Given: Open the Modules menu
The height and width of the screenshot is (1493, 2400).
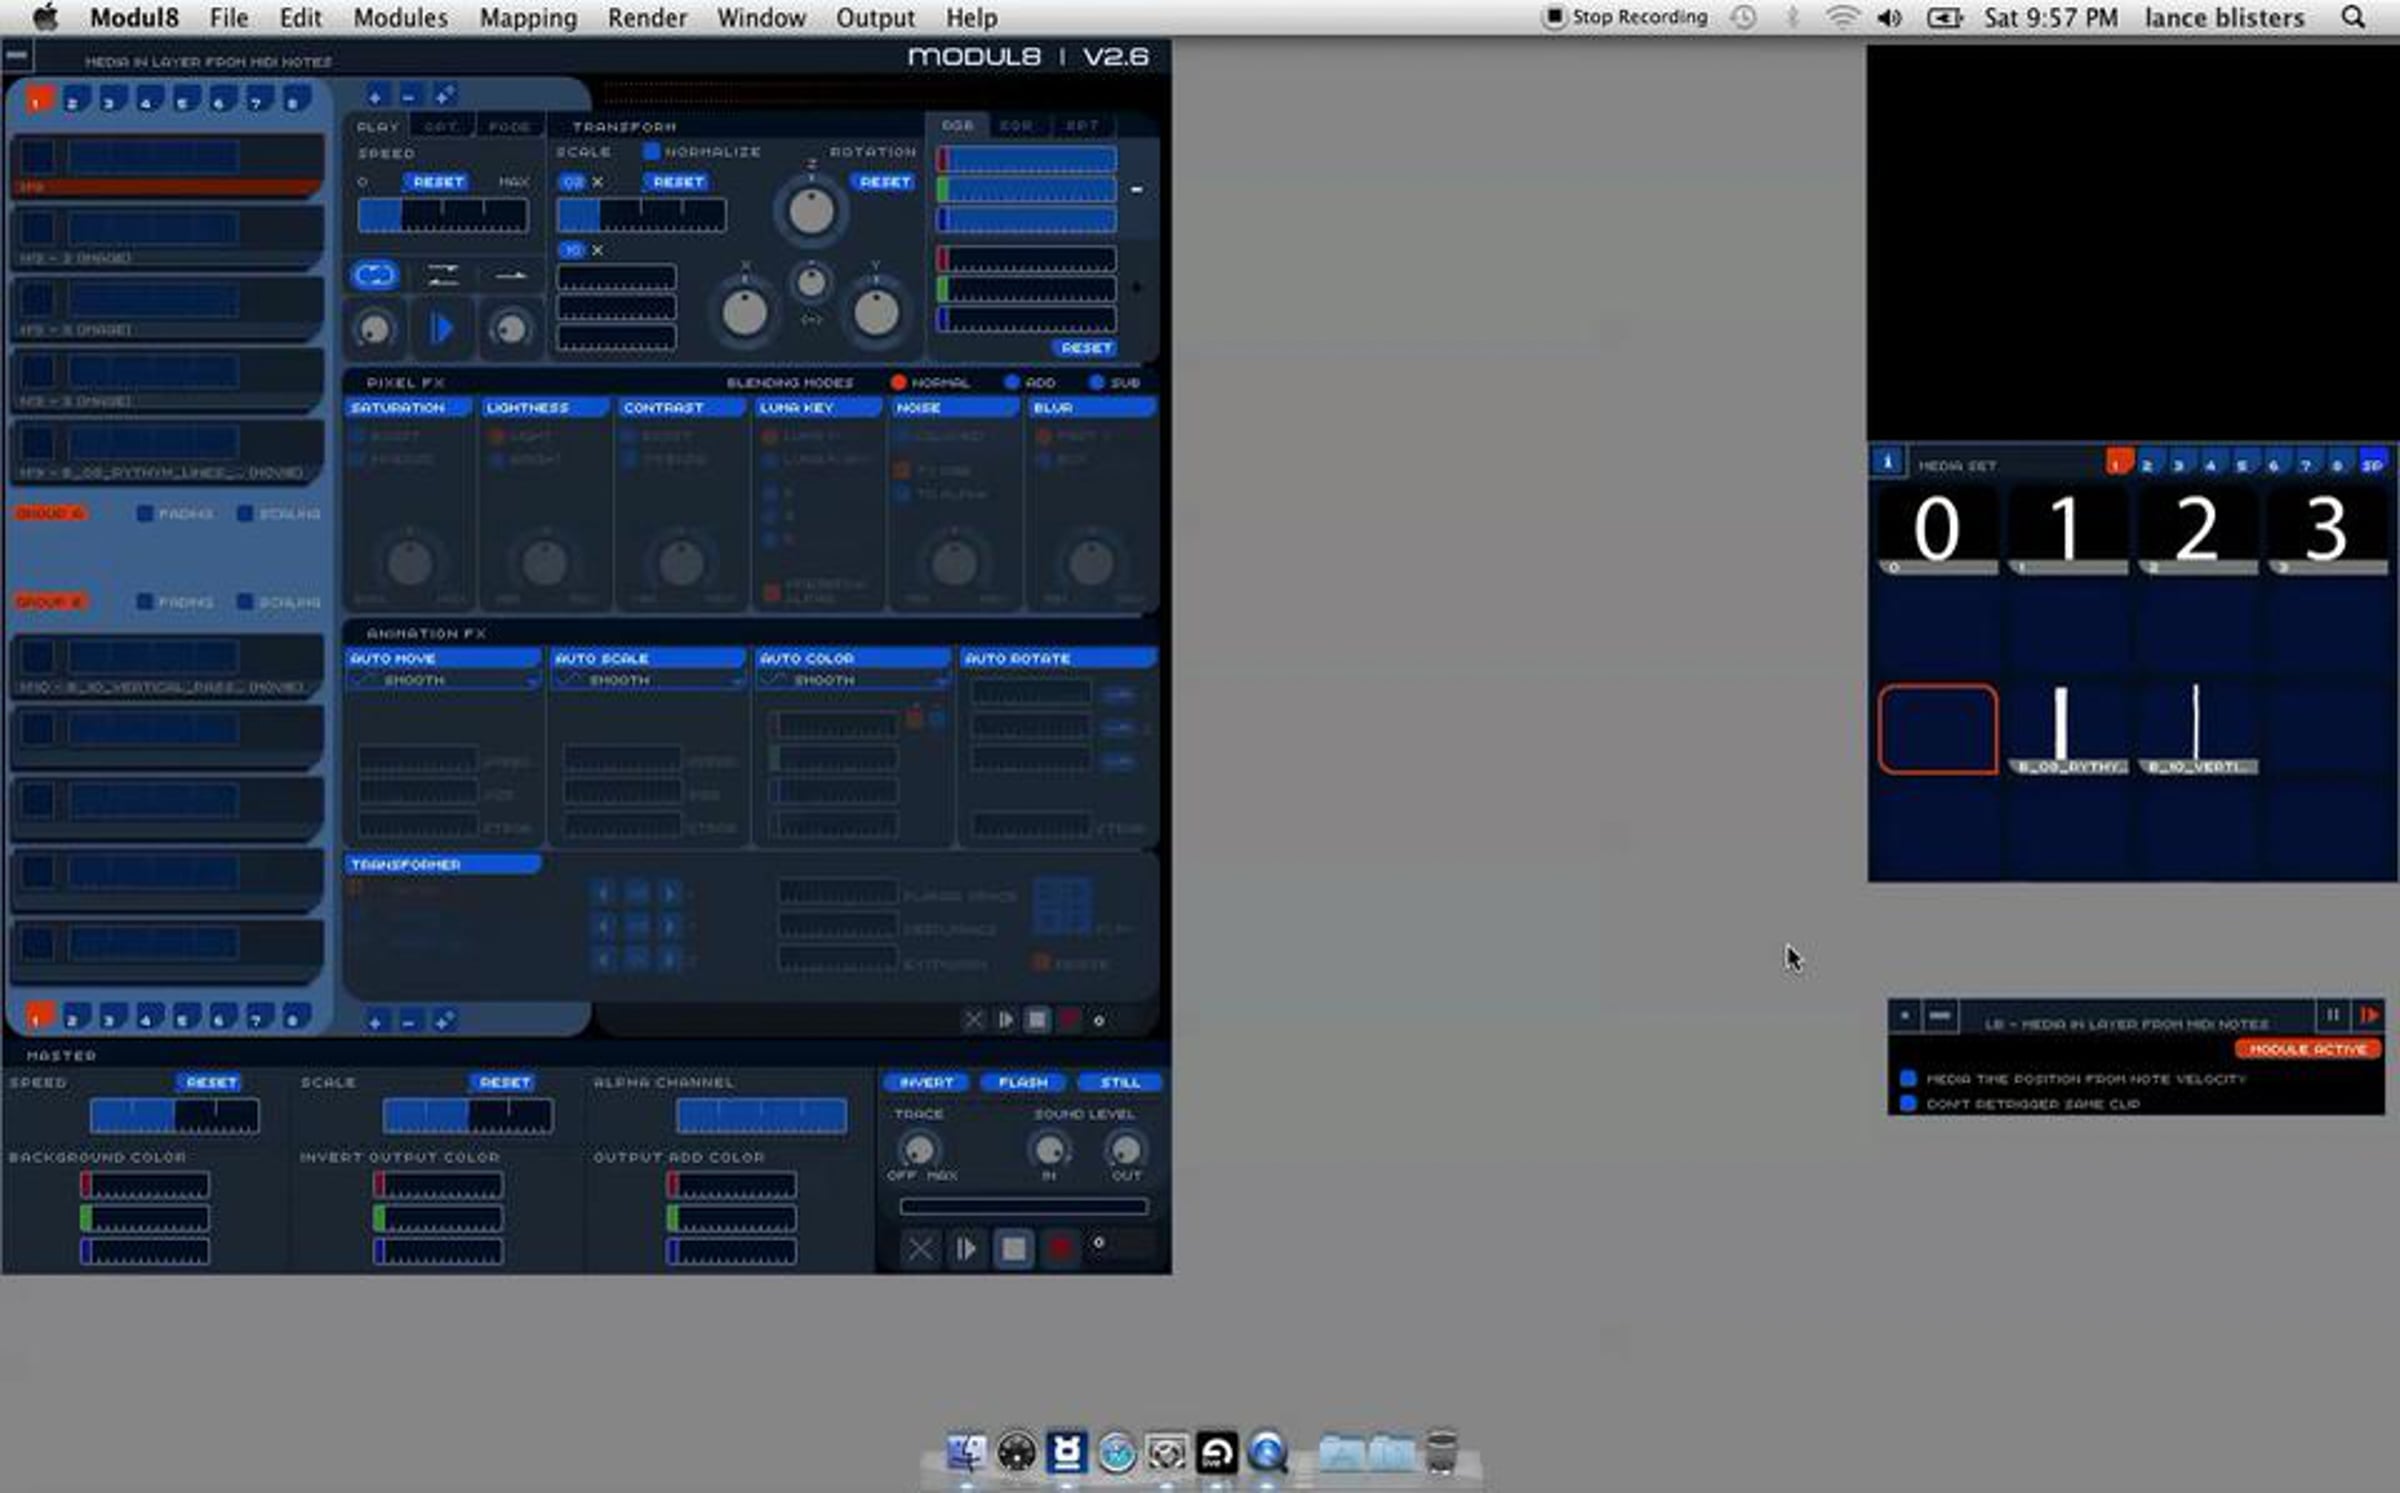Looking at the screenshot, I should point(400,17).
